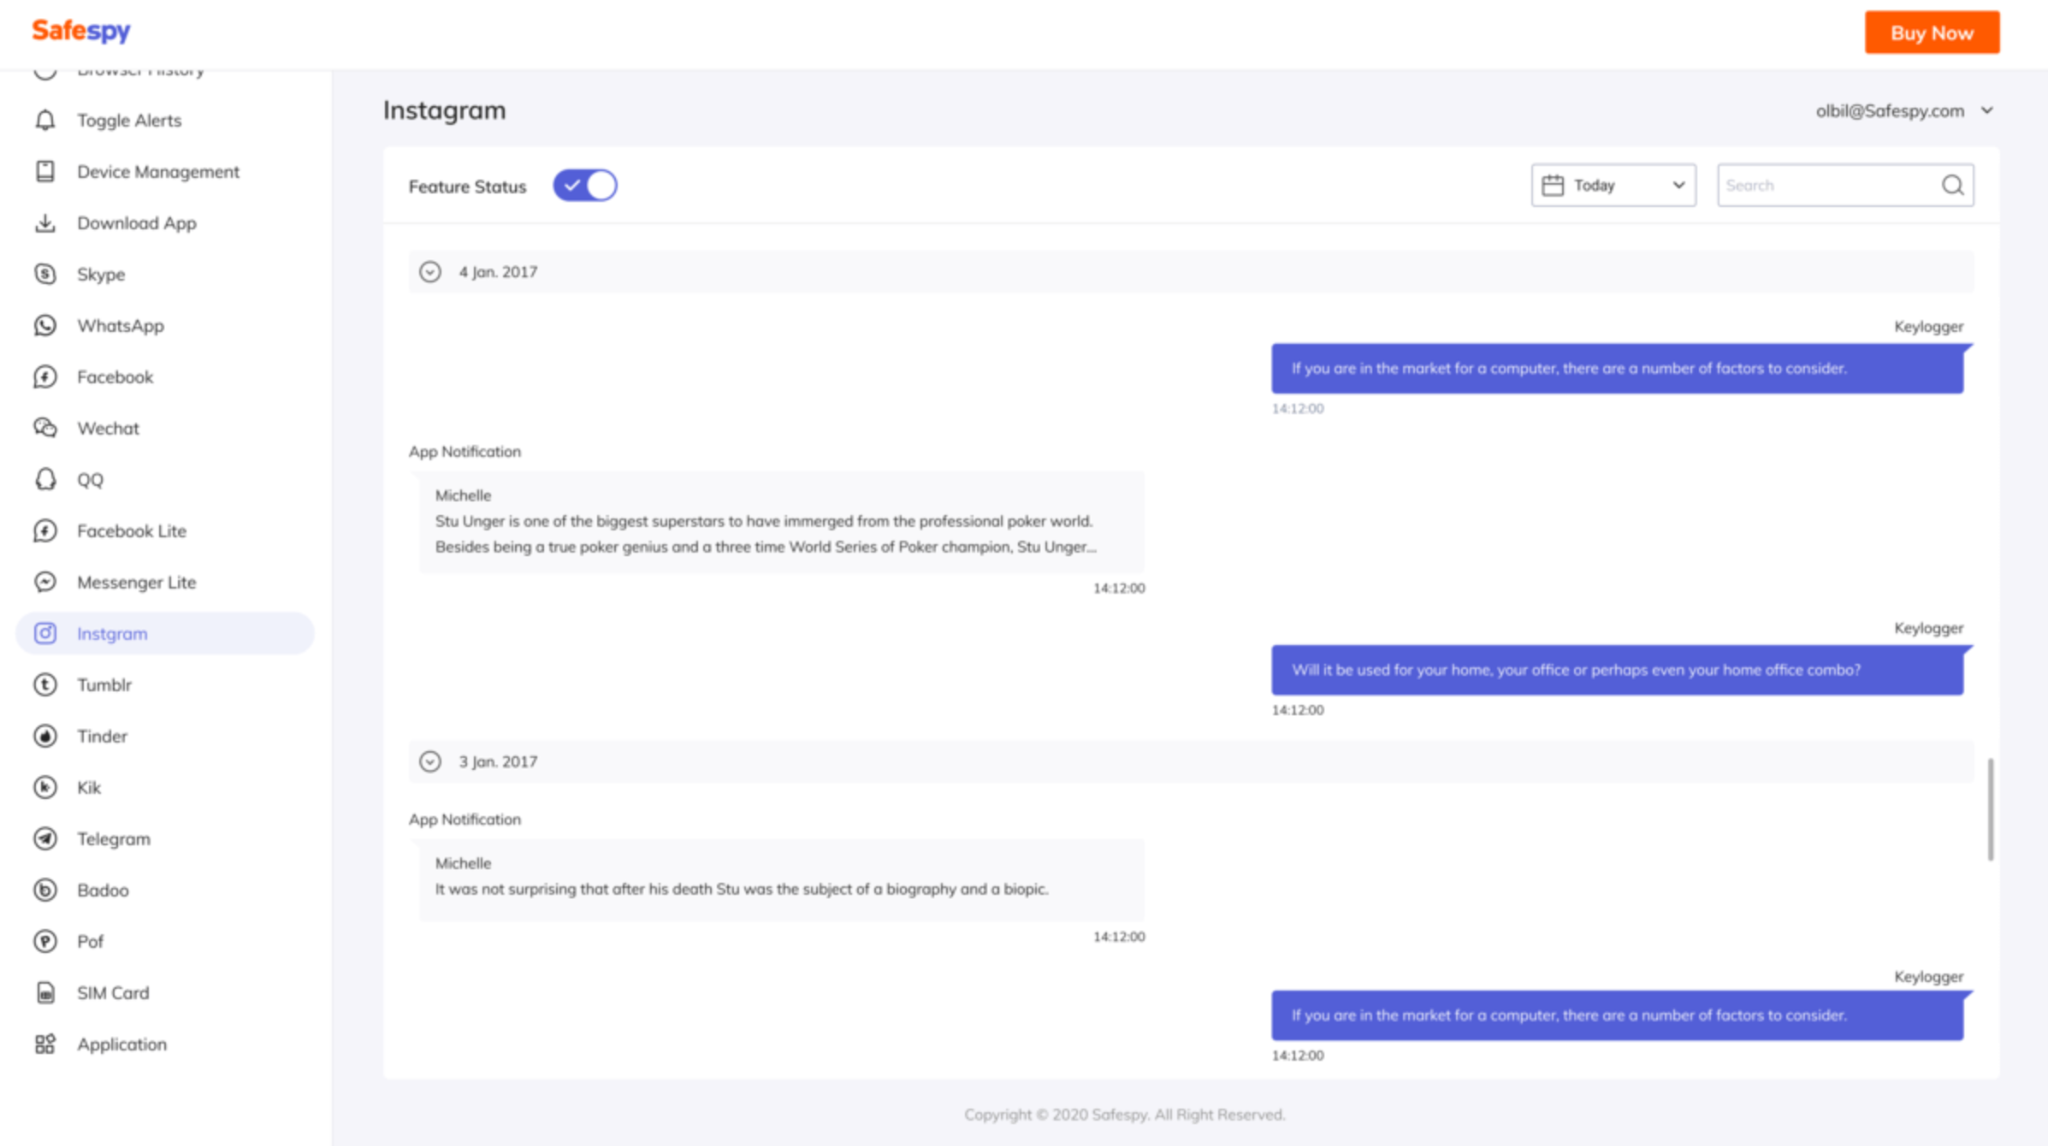The width and height of the screenshot is (2048, 1146).
Task: Select Messenger Lite from sidebar
Action: pyautogui.click(x=136, y=582)
